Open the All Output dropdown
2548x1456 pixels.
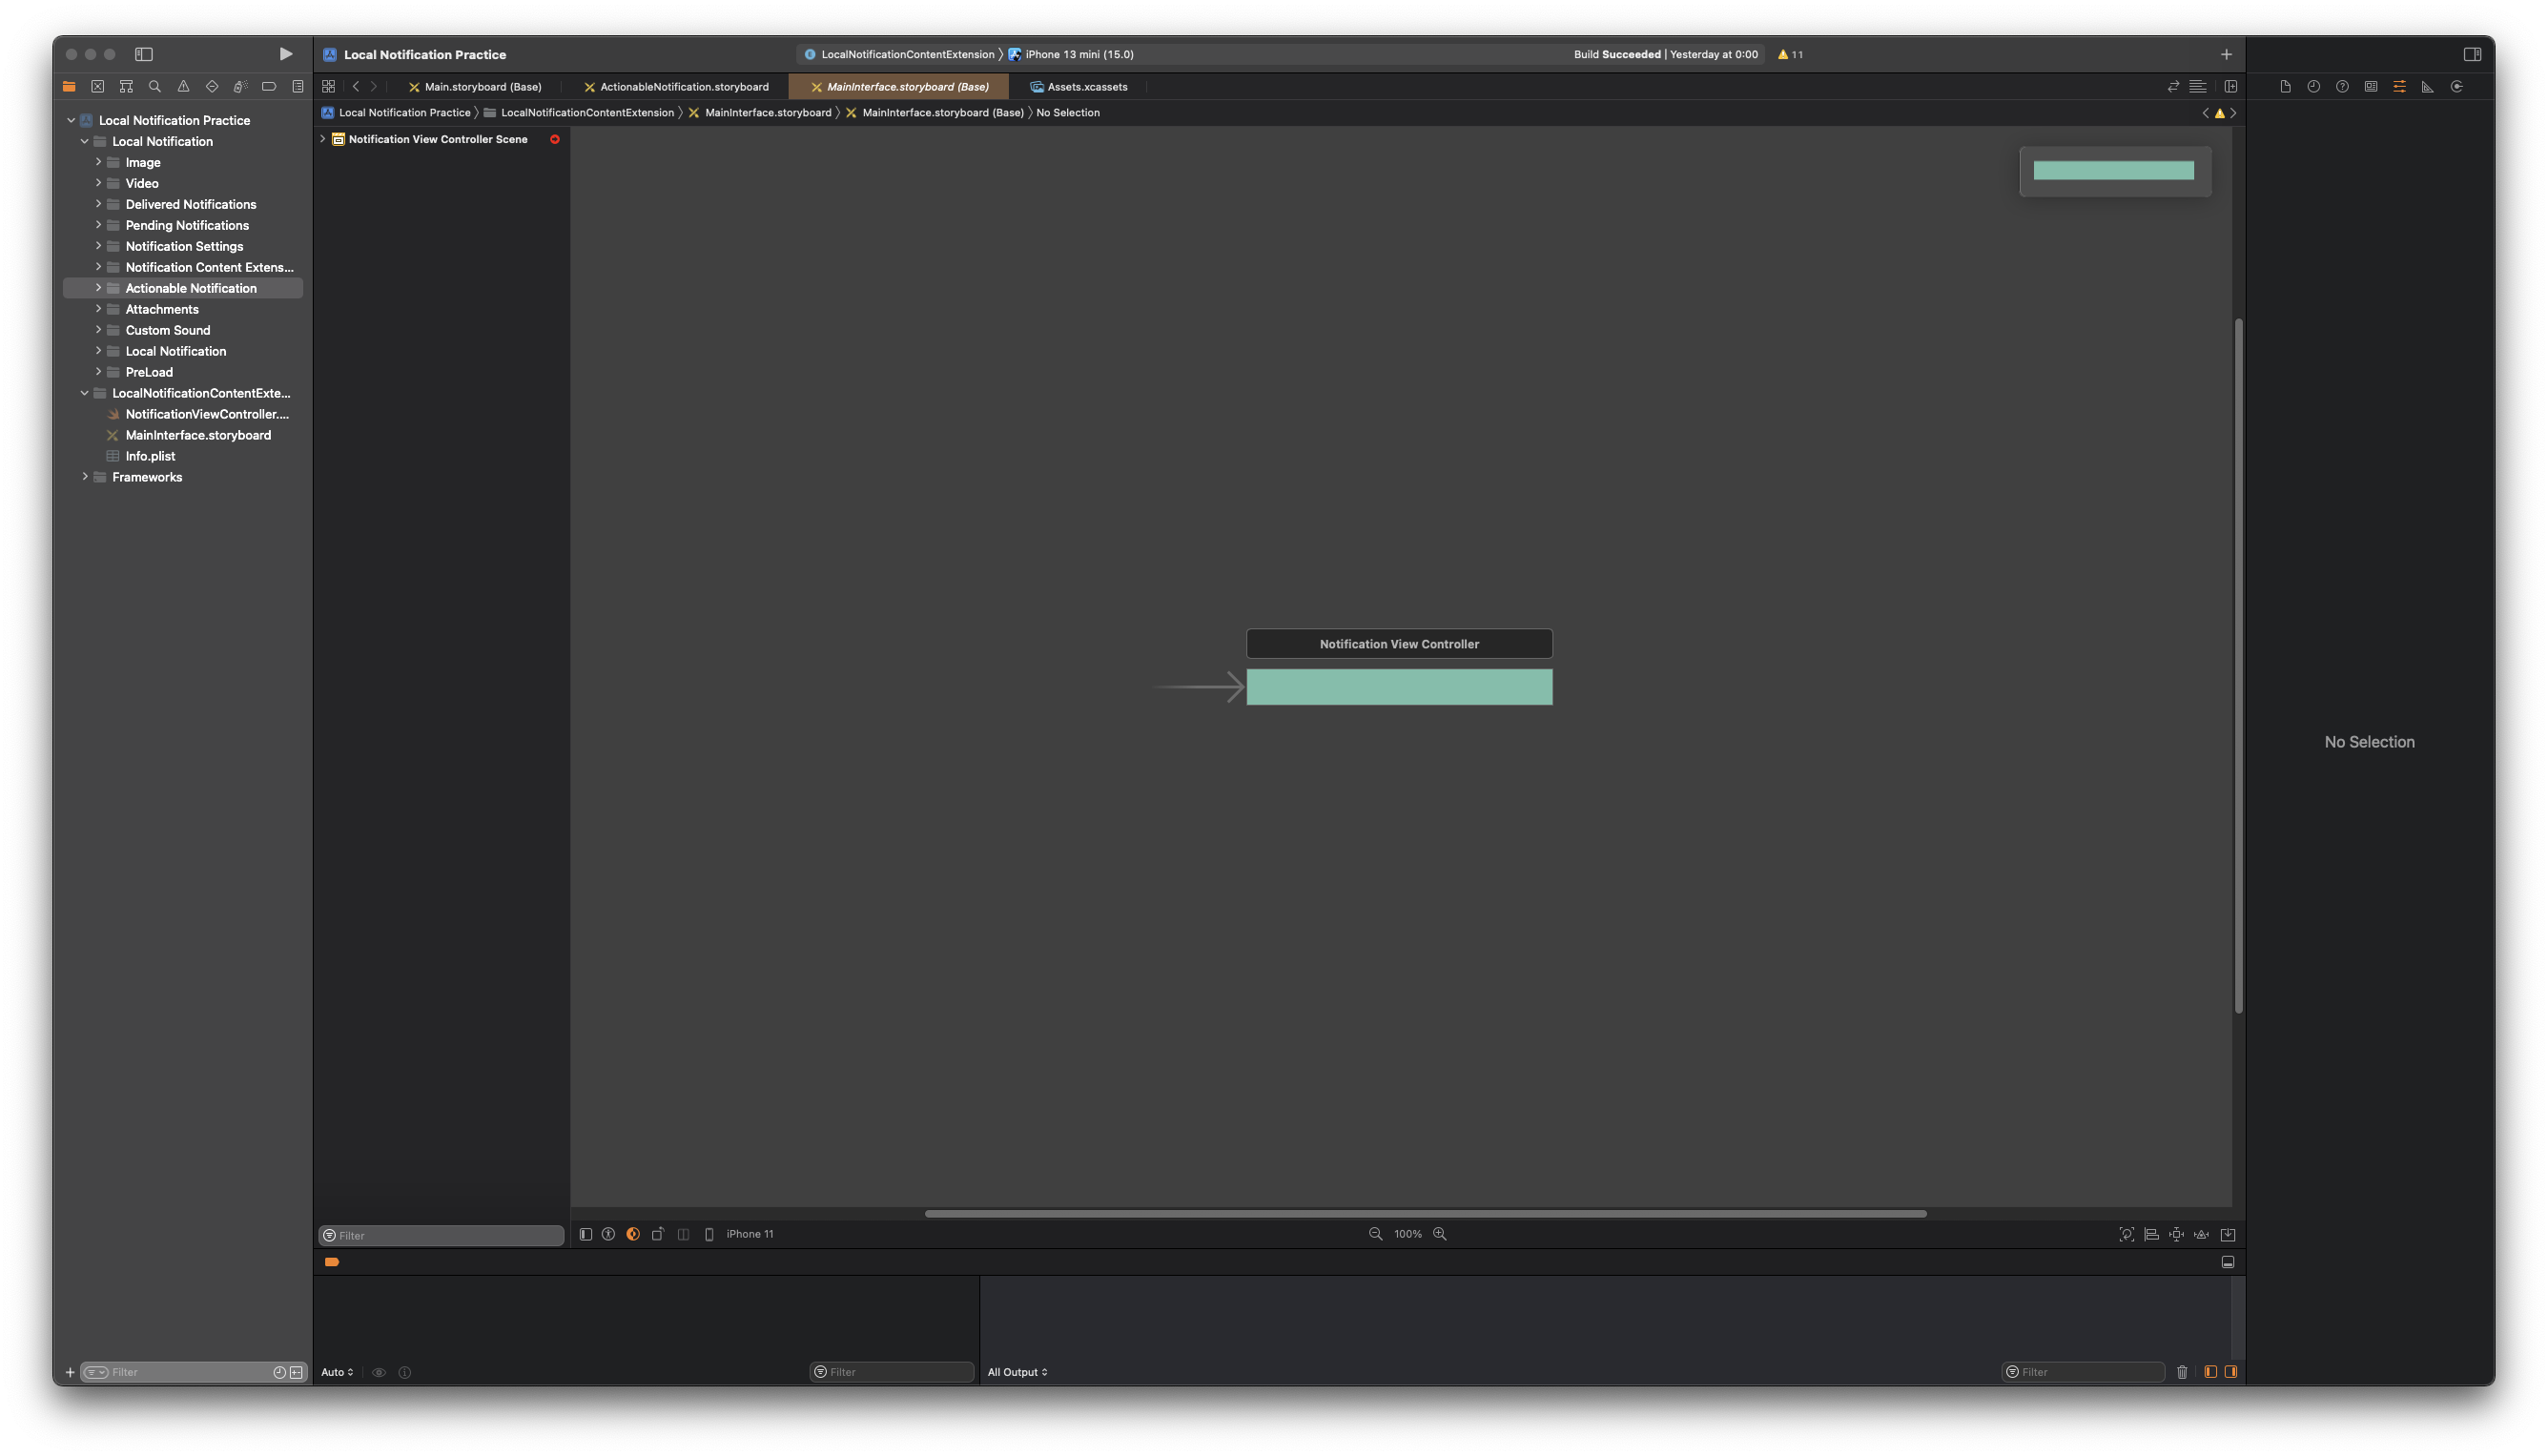[x=1017, y=1372]
